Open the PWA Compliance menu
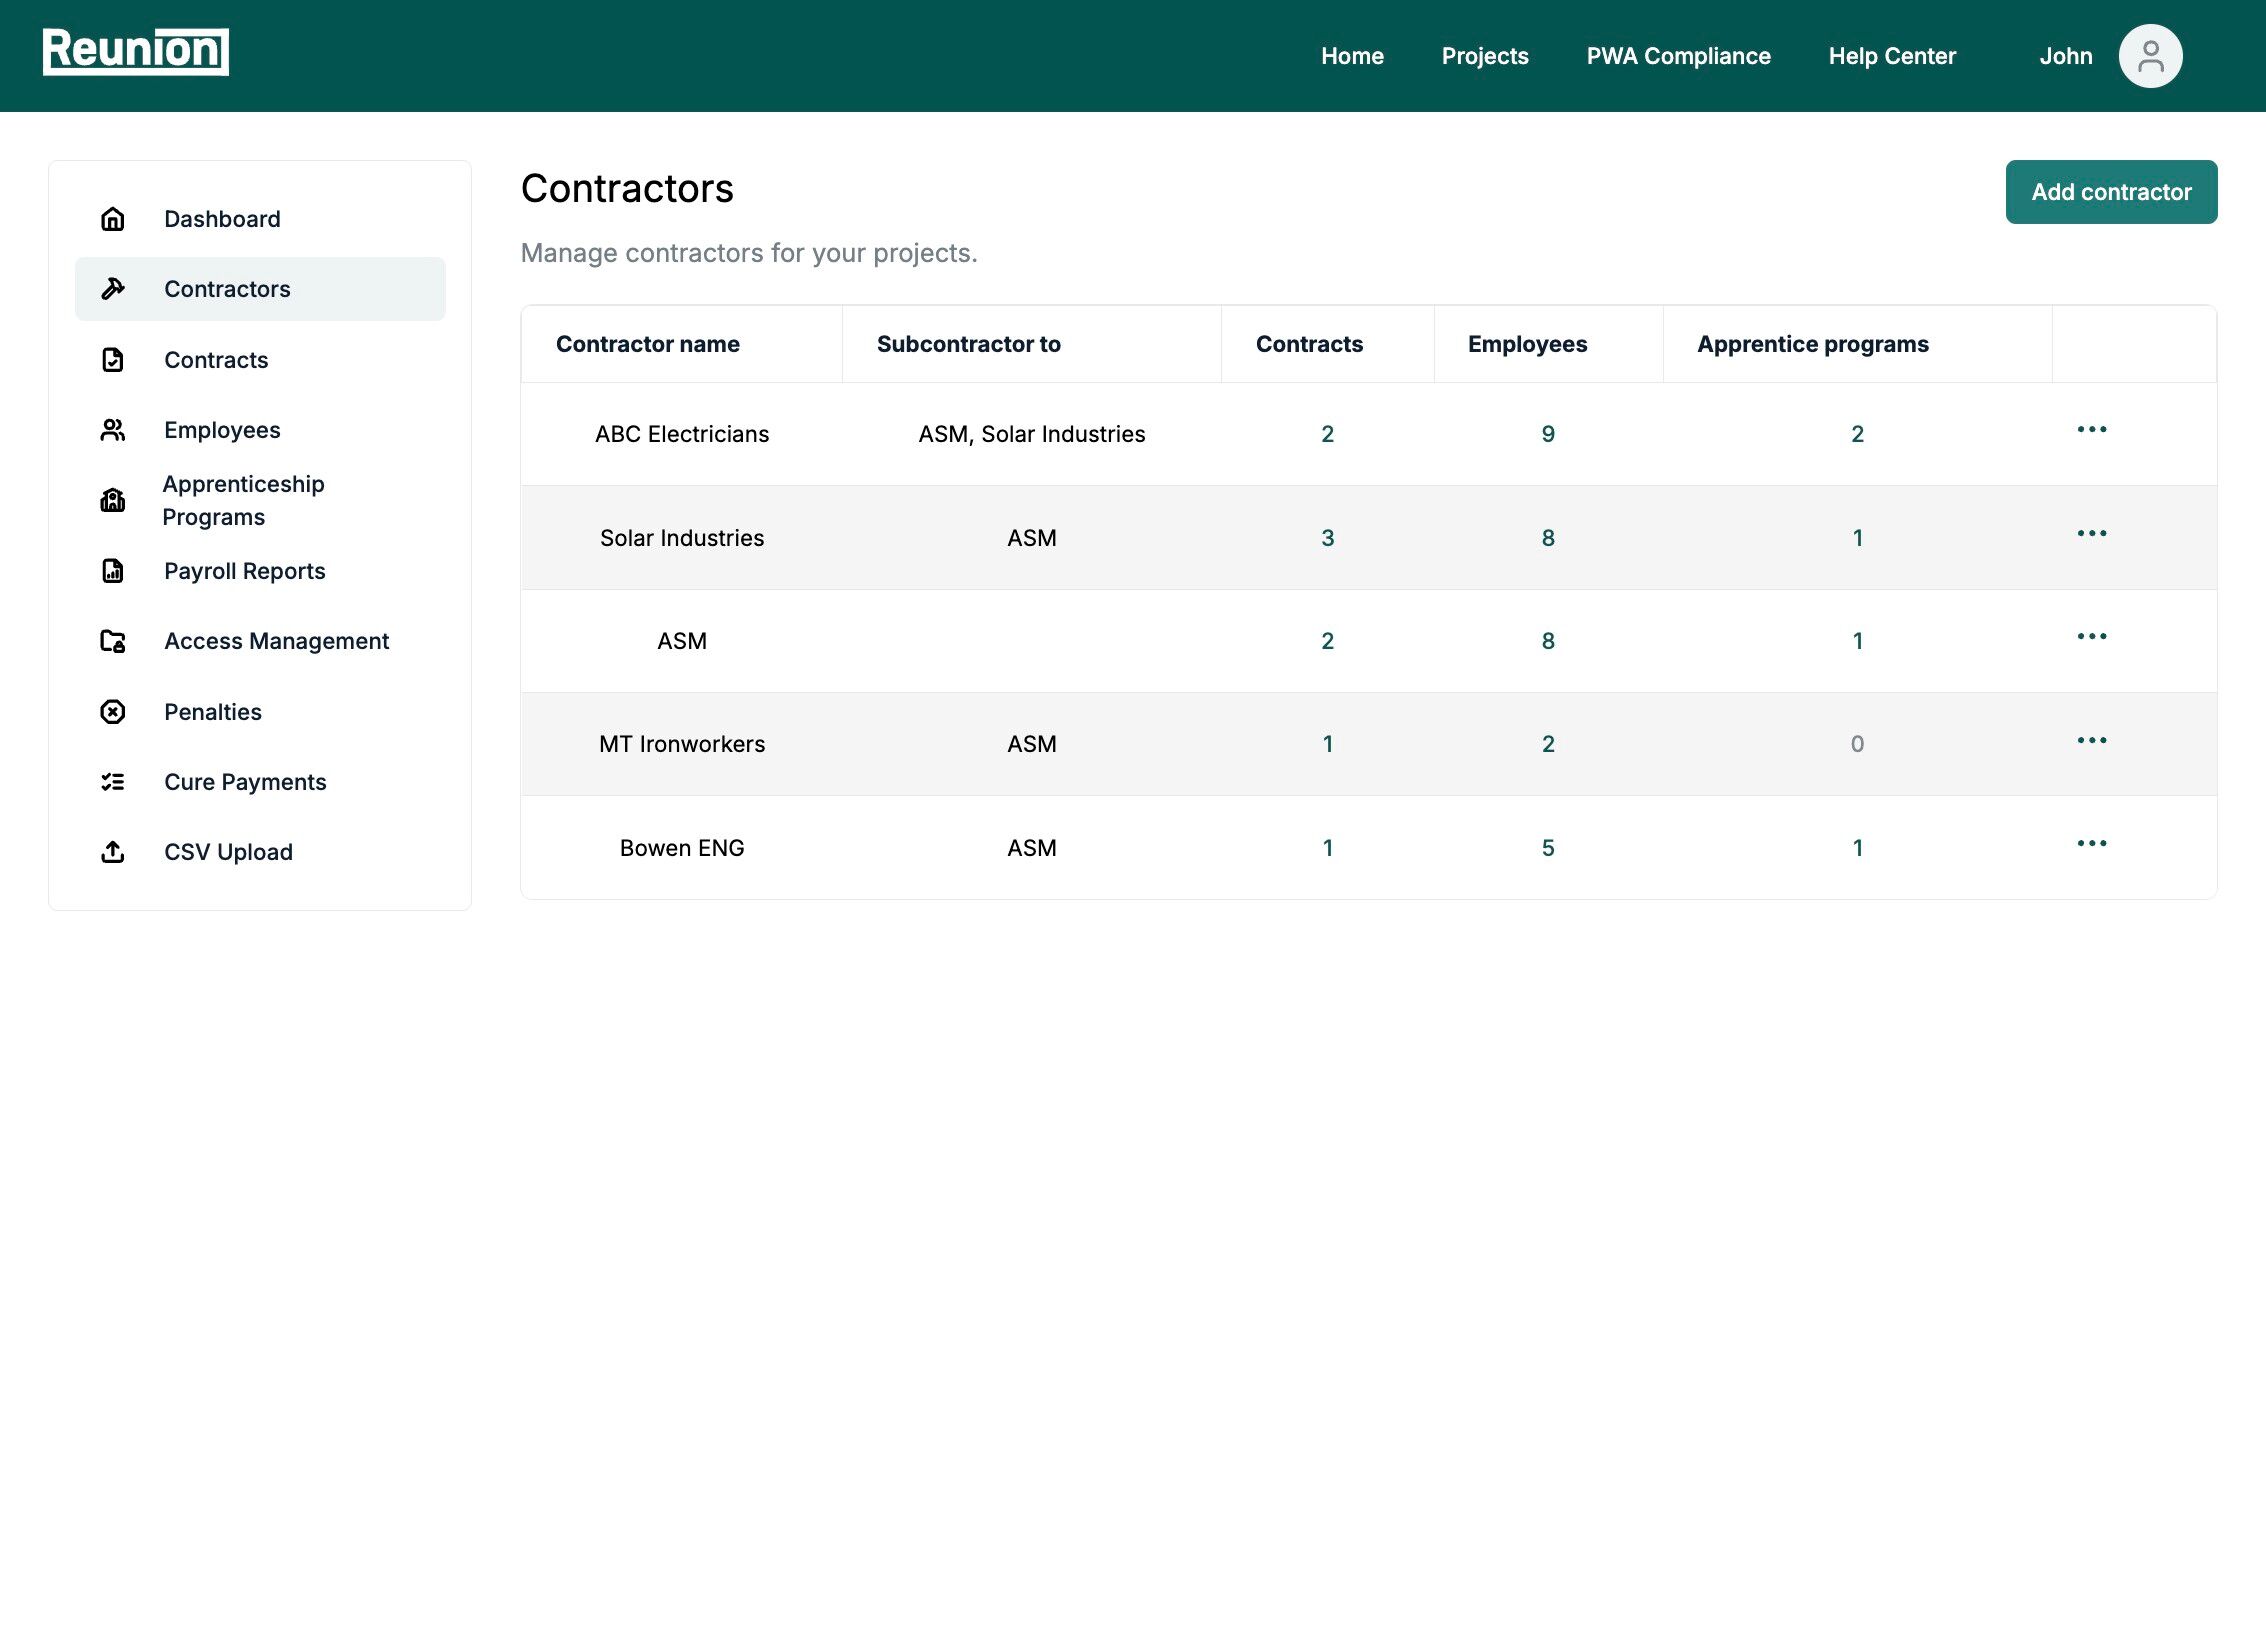Image resolution: width=2266 pixels, height=1646 pixels. (x=1677, y=56)
